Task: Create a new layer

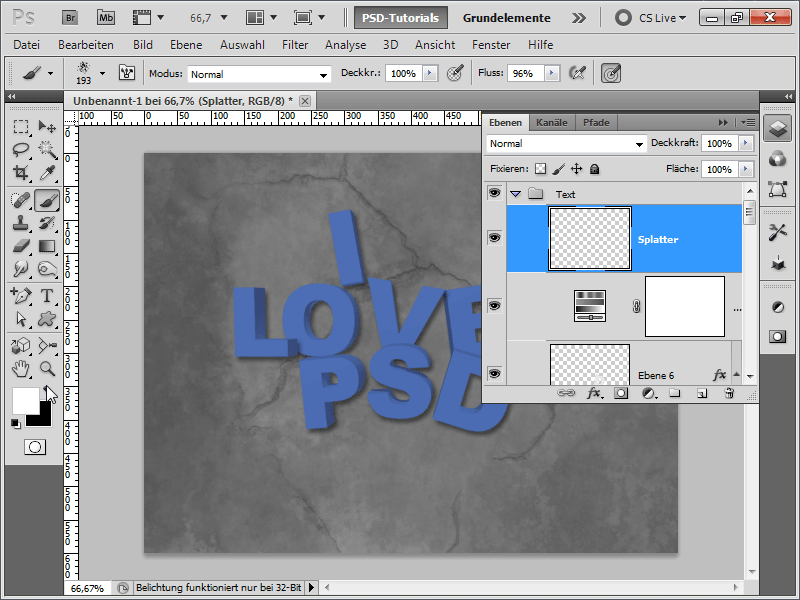Action: pos(702,393)
